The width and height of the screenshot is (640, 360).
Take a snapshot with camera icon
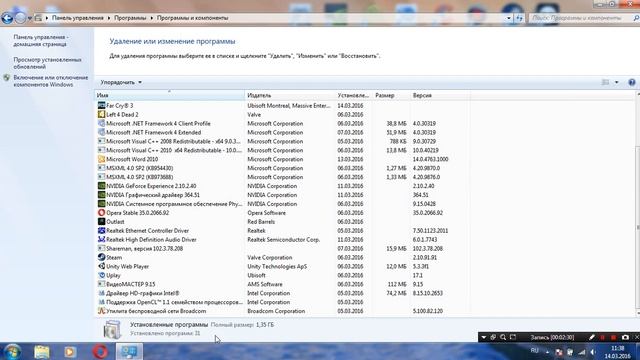coord(625,337)
